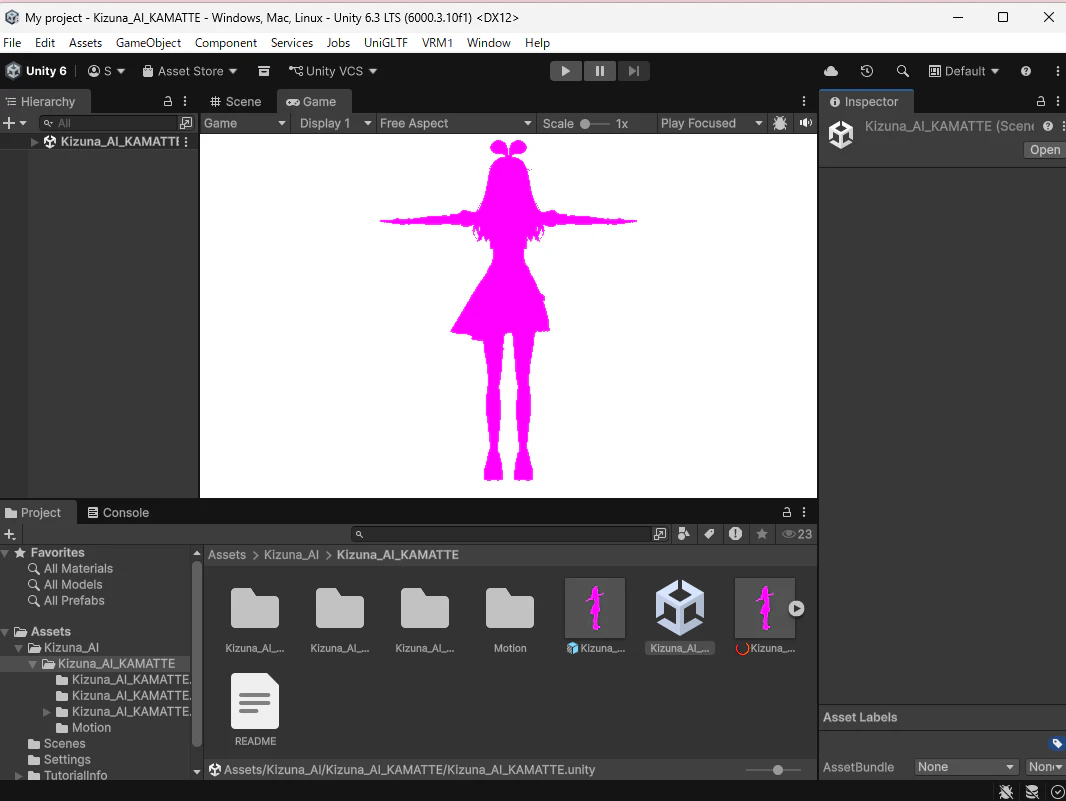1066x801 pixels.
Task: Open Game view panel kebab menu
Action: click(804, 101)
